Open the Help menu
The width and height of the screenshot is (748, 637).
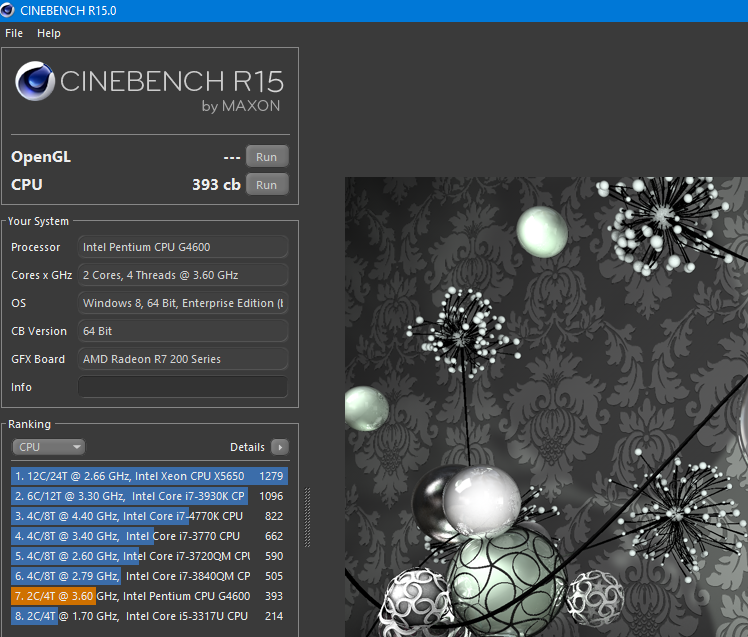click(x=49, y=33)
